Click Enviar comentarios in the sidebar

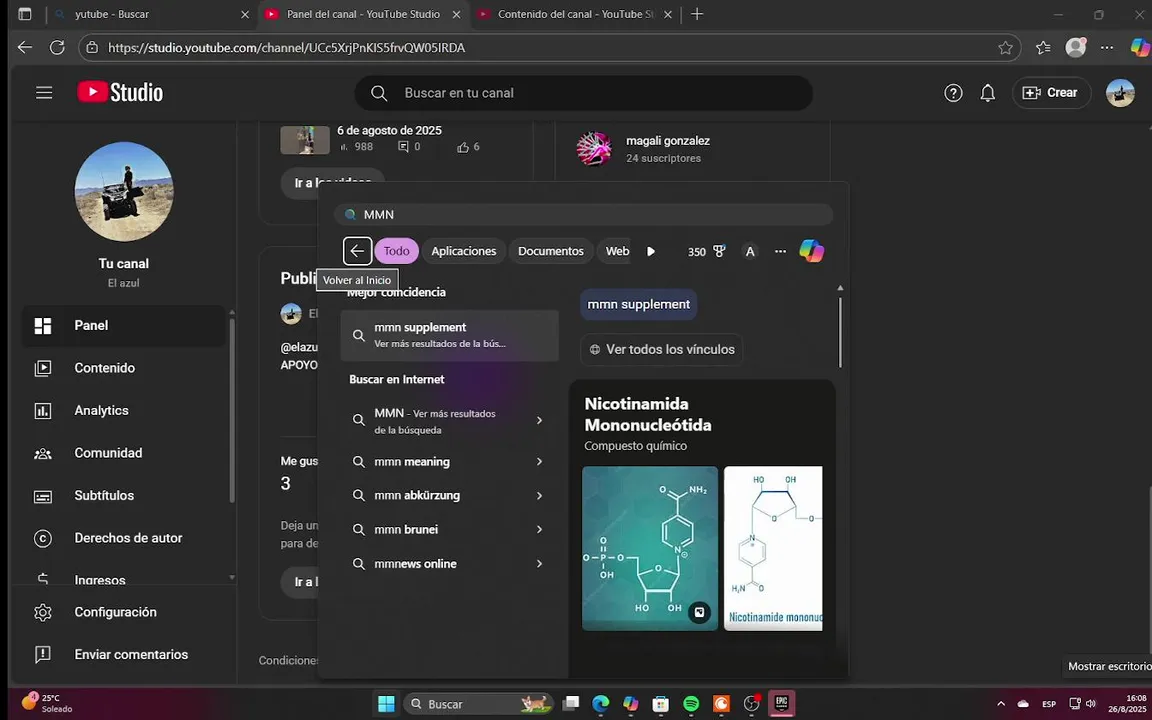123,655
